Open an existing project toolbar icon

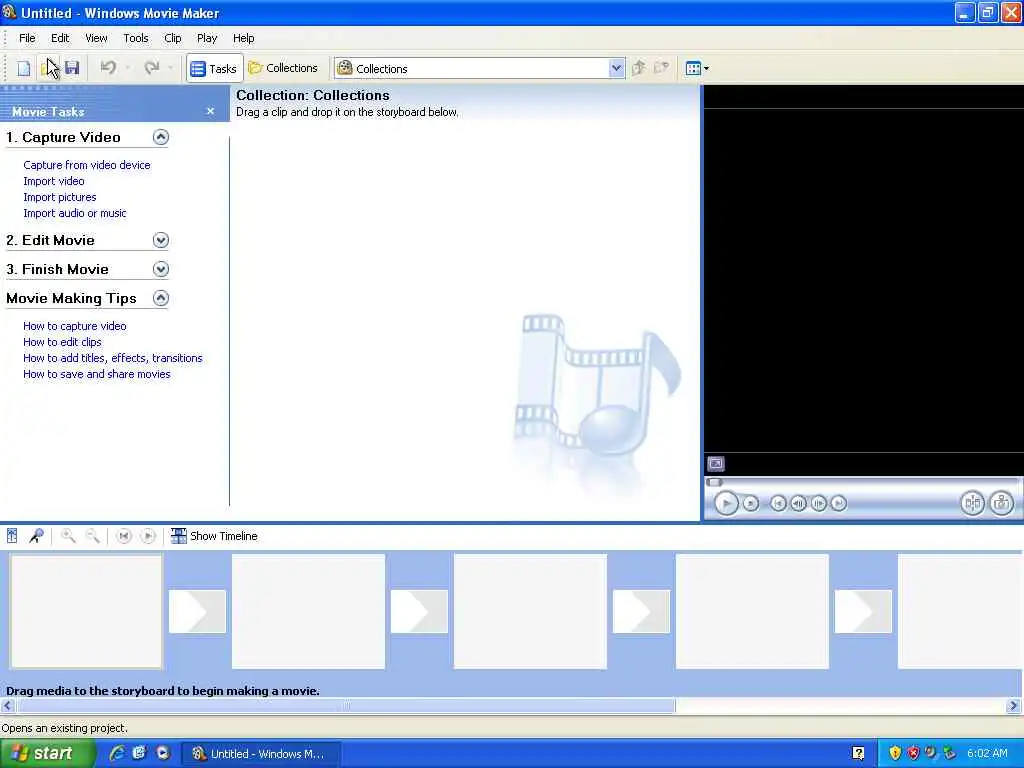pyautogui.click(x=48, y=68)
